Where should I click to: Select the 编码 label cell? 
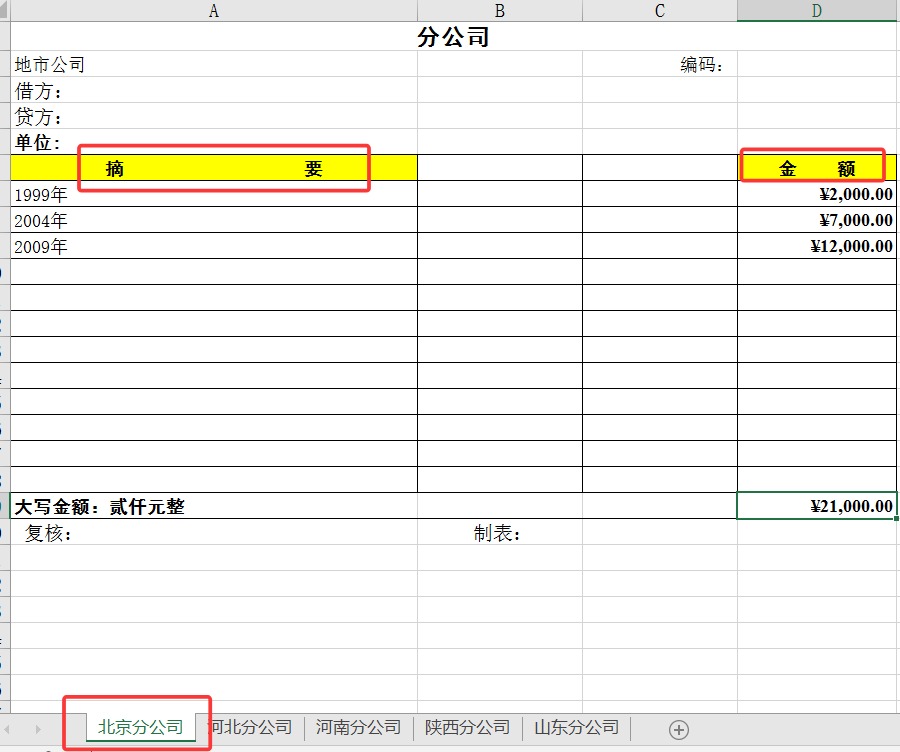pos(659,65)
